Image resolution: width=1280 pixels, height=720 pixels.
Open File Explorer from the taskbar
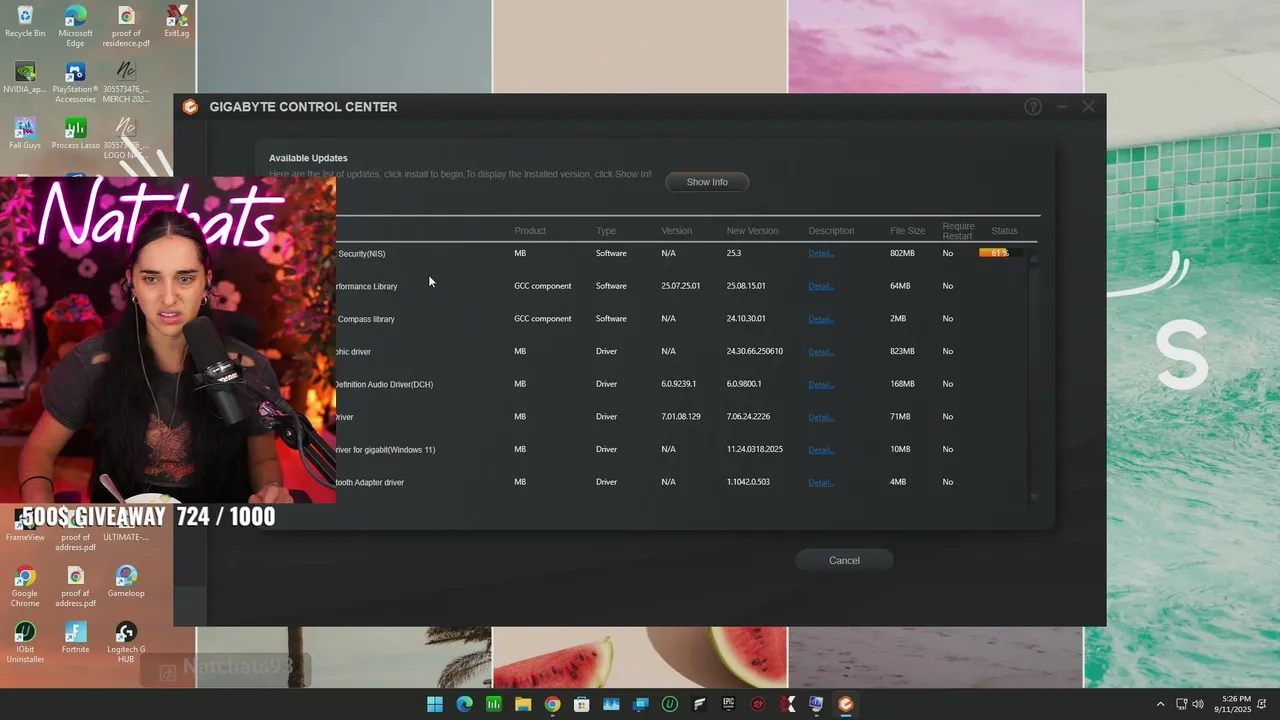[523, 704]
